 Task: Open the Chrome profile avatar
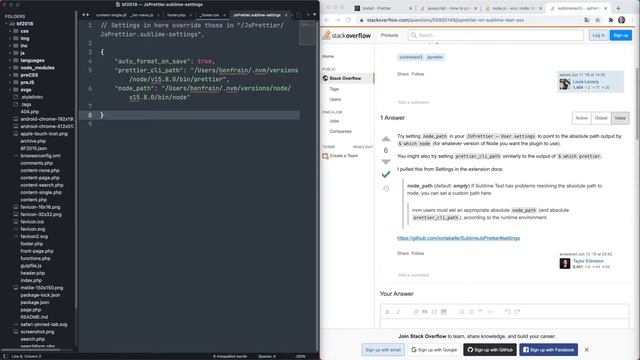(x=622, y=20)
